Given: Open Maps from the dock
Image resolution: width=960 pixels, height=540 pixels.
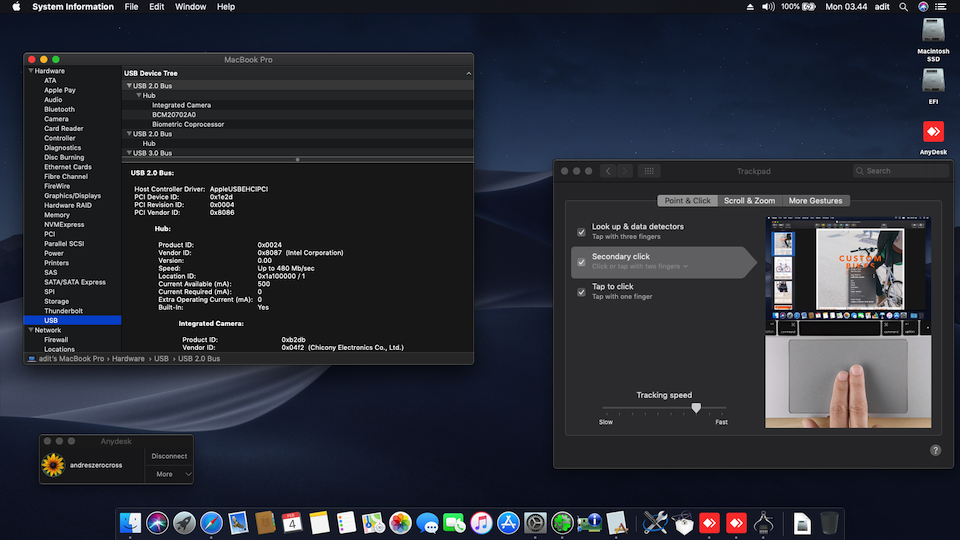Looking at the screenshot, I should pos(373,523).
